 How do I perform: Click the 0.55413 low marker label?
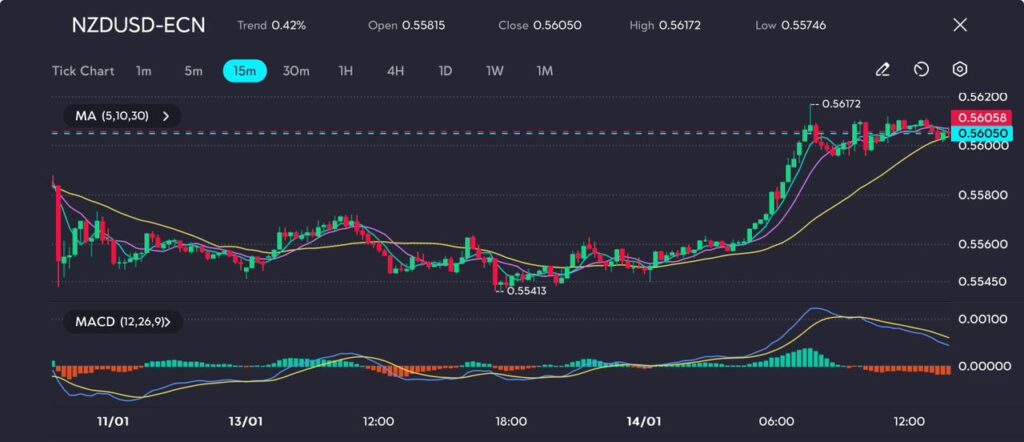(x=526, y=291)
